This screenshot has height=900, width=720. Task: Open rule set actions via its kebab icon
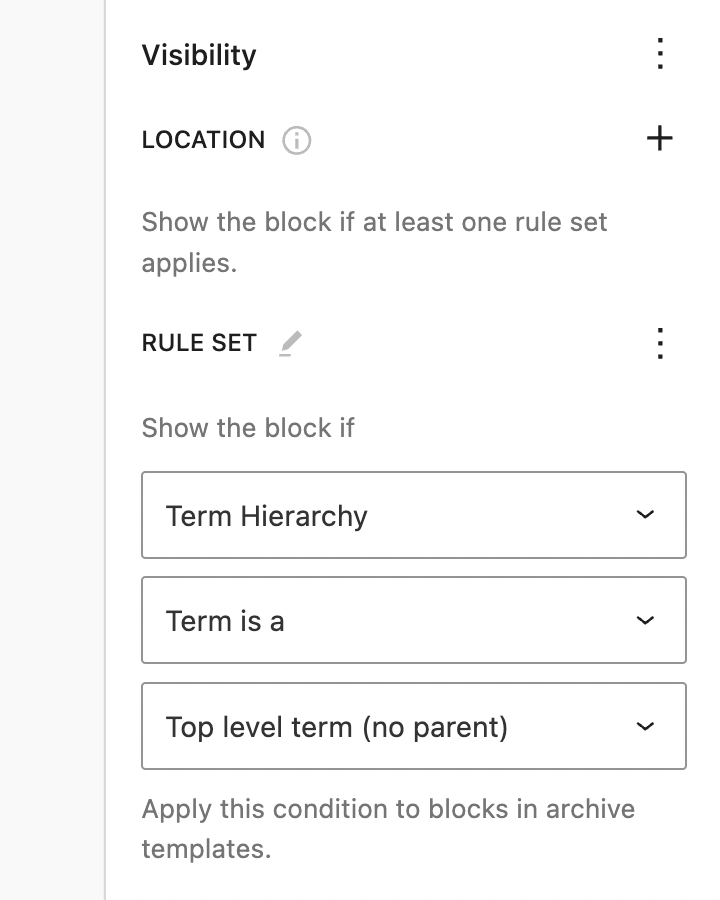coord(660,344)
